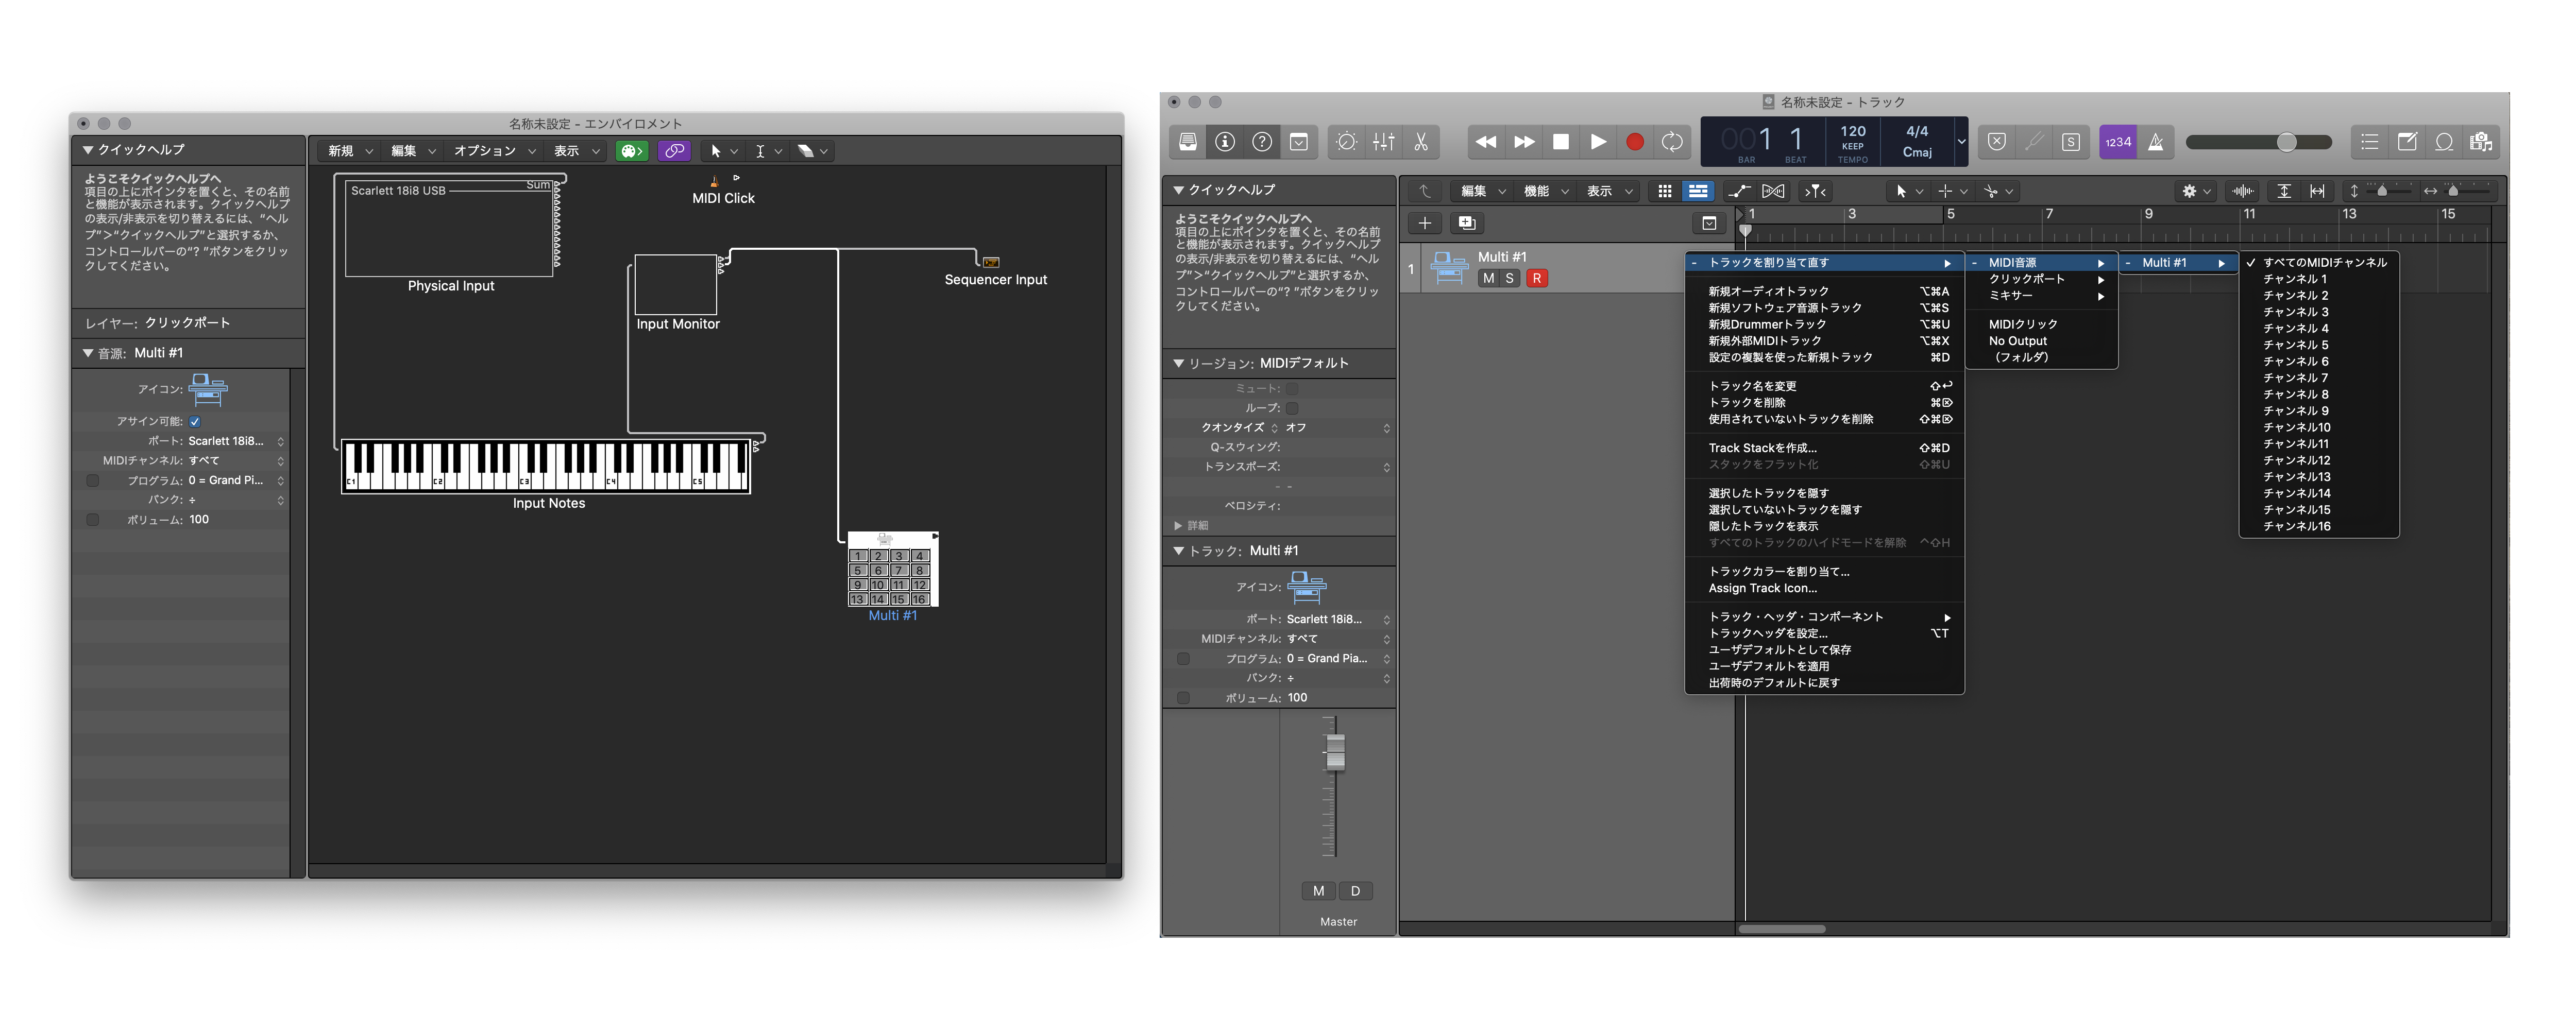Mute the Multi #1 track

pos(1488,279)
